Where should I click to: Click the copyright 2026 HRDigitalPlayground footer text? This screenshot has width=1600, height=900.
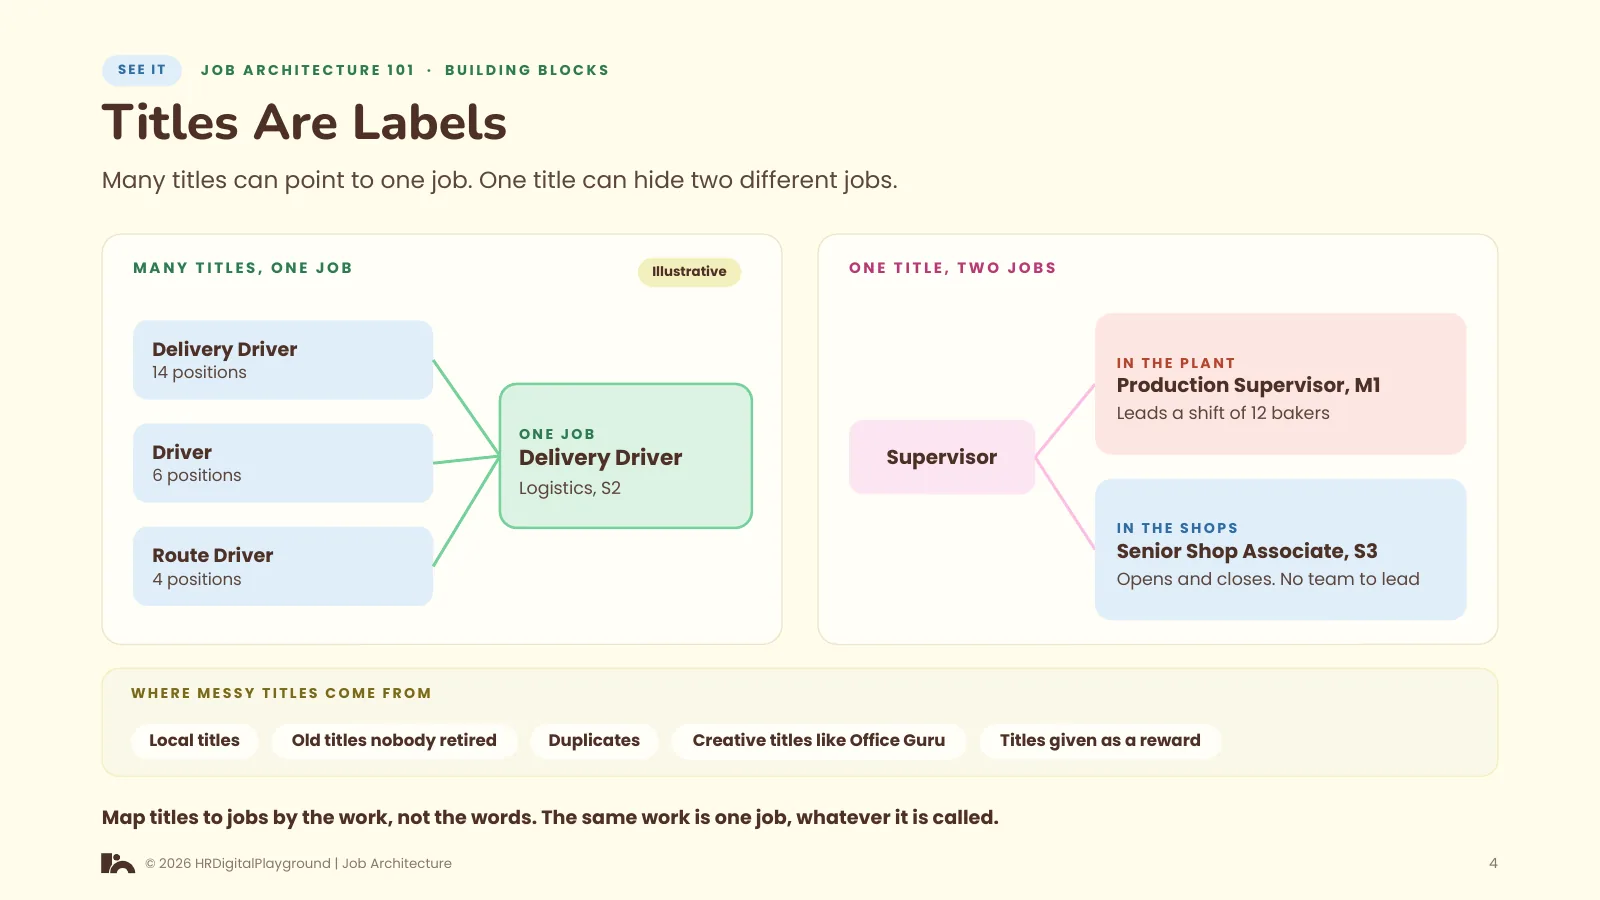(298, 864)
